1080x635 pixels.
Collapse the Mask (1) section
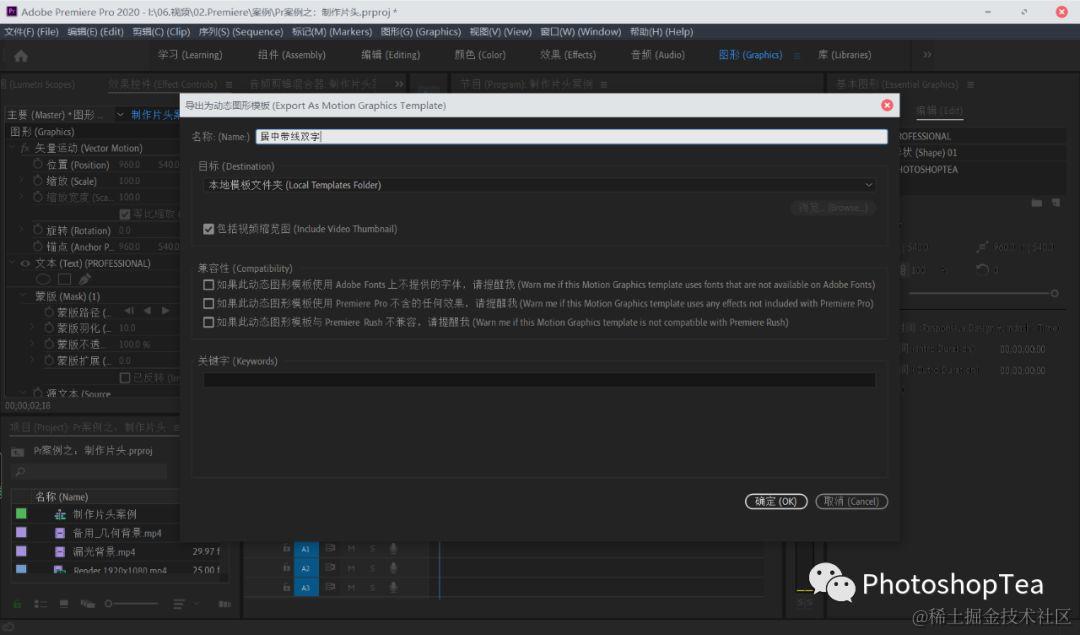point(23,295)
